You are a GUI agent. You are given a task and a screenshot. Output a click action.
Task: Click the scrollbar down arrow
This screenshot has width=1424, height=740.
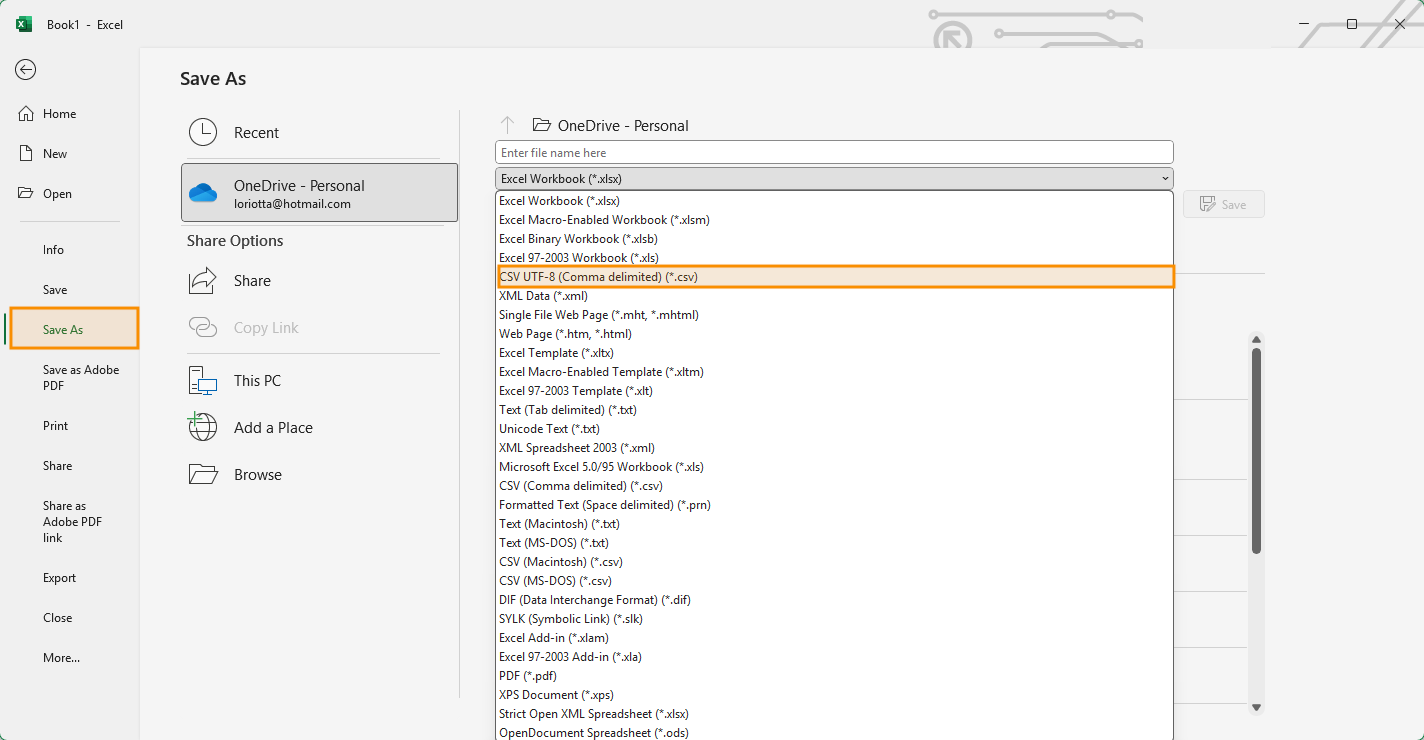pos(1257,707)
